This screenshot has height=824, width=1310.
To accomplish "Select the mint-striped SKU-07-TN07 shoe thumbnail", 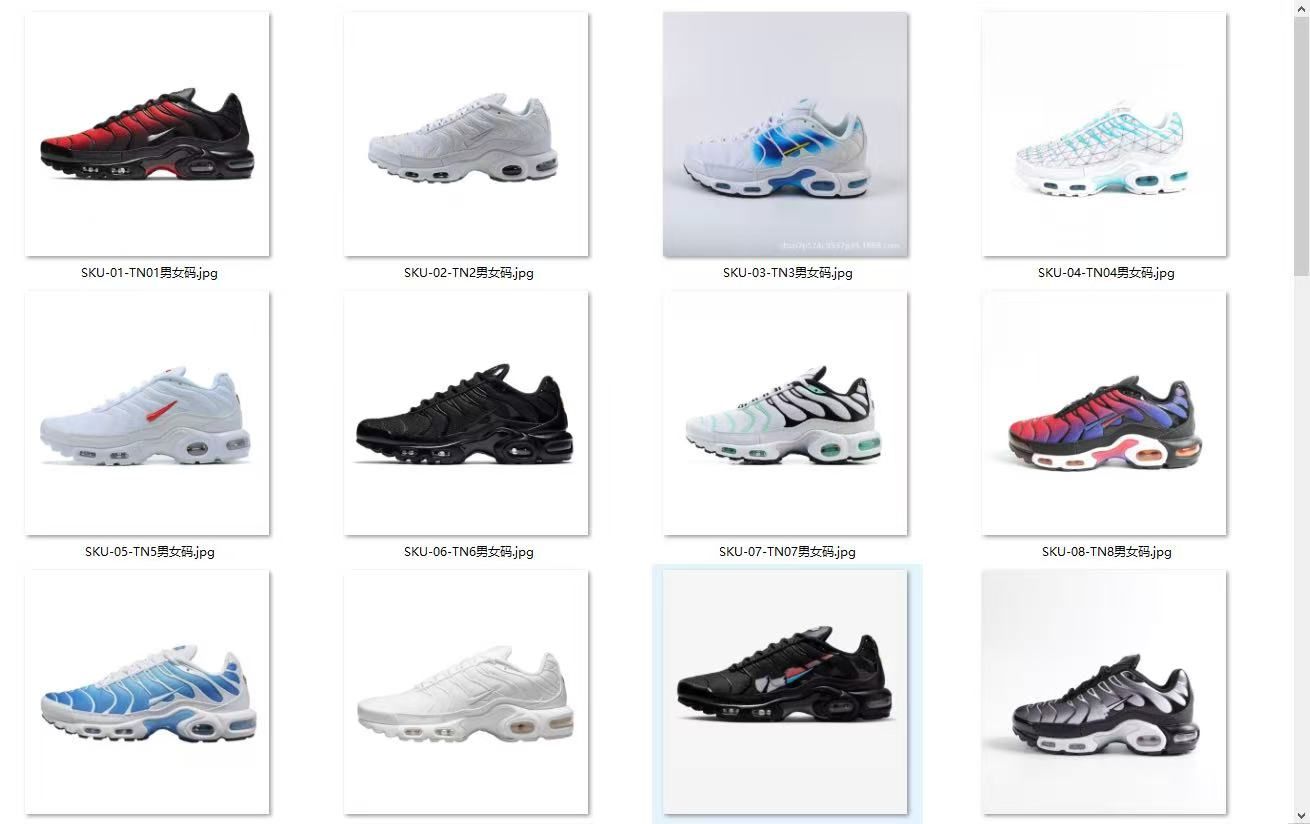I will (785, 413).
